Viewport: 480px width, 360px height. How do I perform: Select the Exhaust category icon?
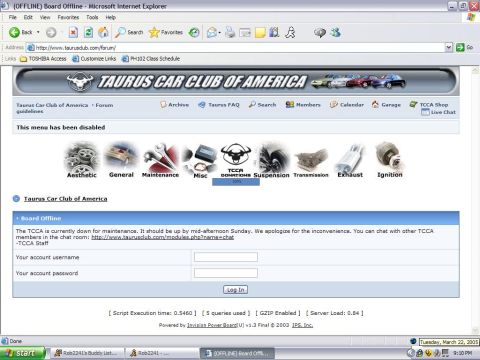(350, 160)
